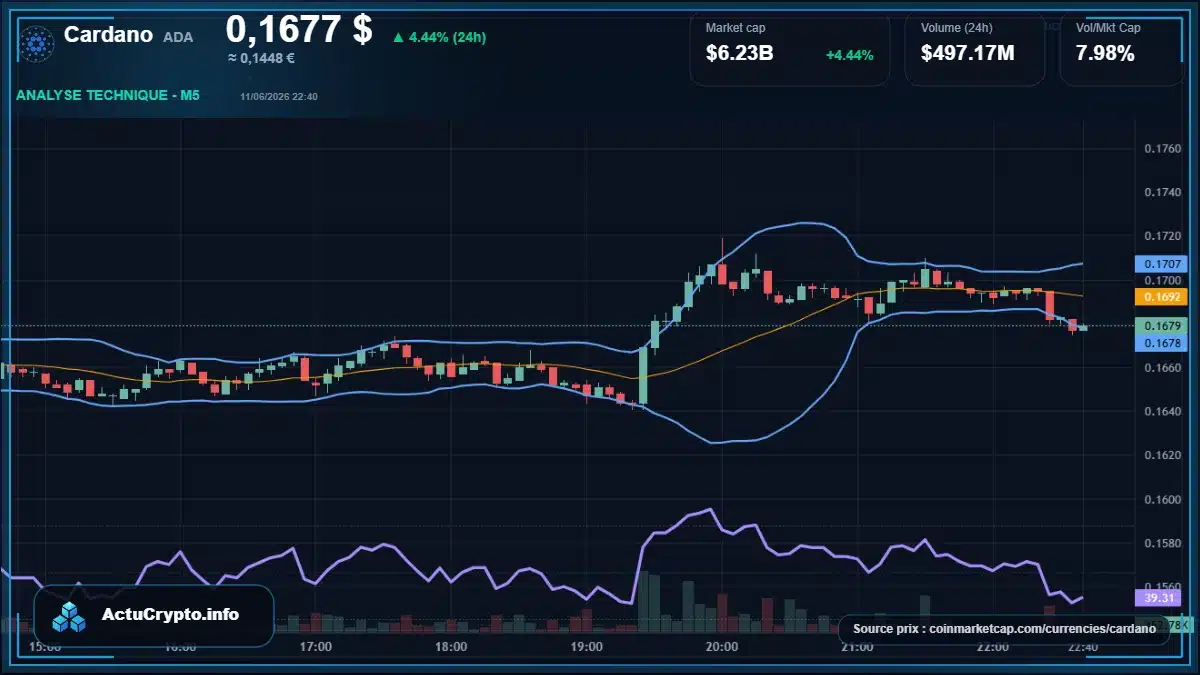The height and width of the screenshot is (675, 1200).
Task: Click the 11/06/2026 22:40 timestamp
Action: (279, 97)
